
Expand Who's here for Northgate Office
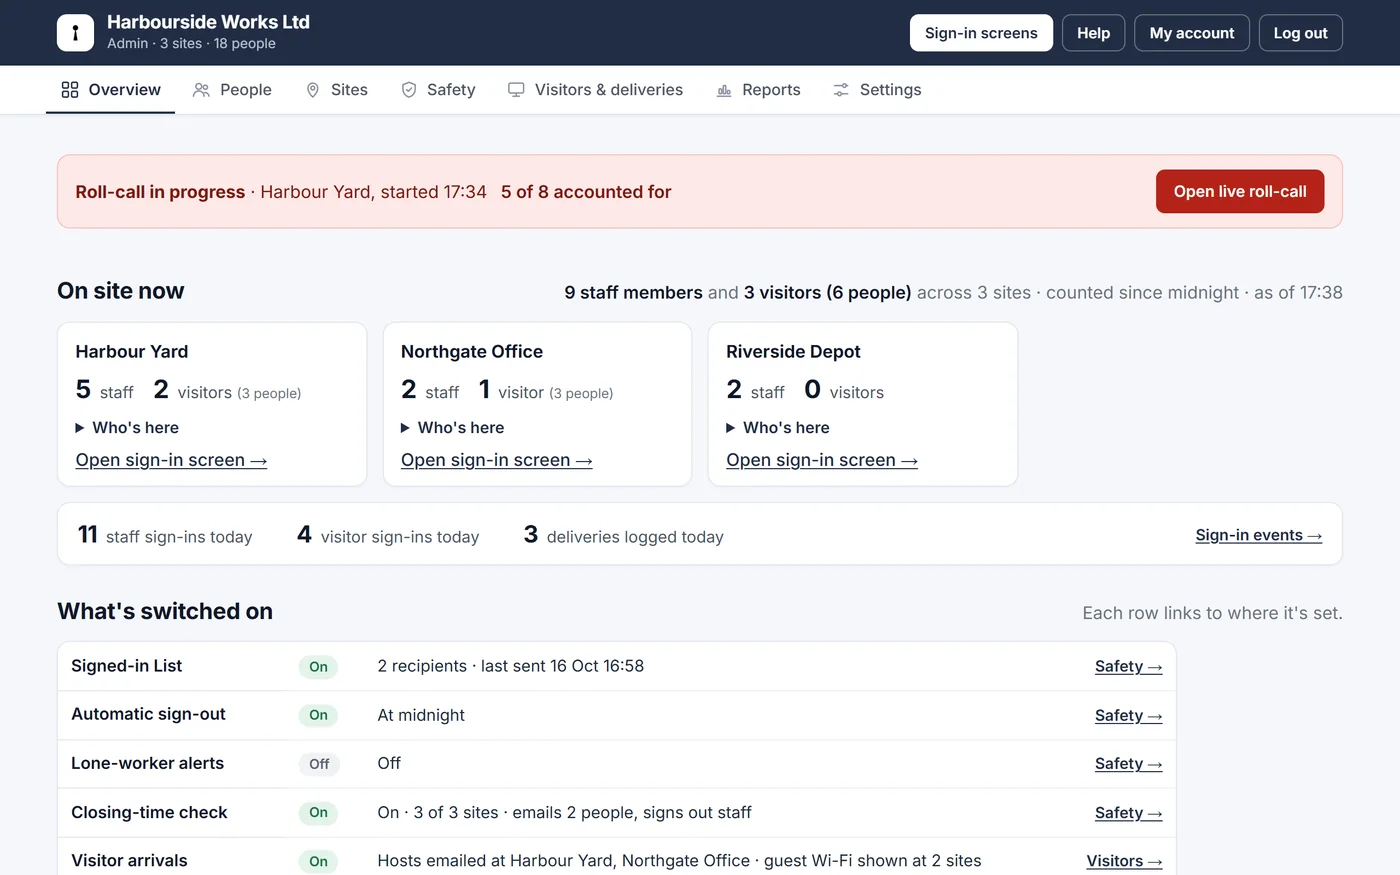[x=452, y=428]
